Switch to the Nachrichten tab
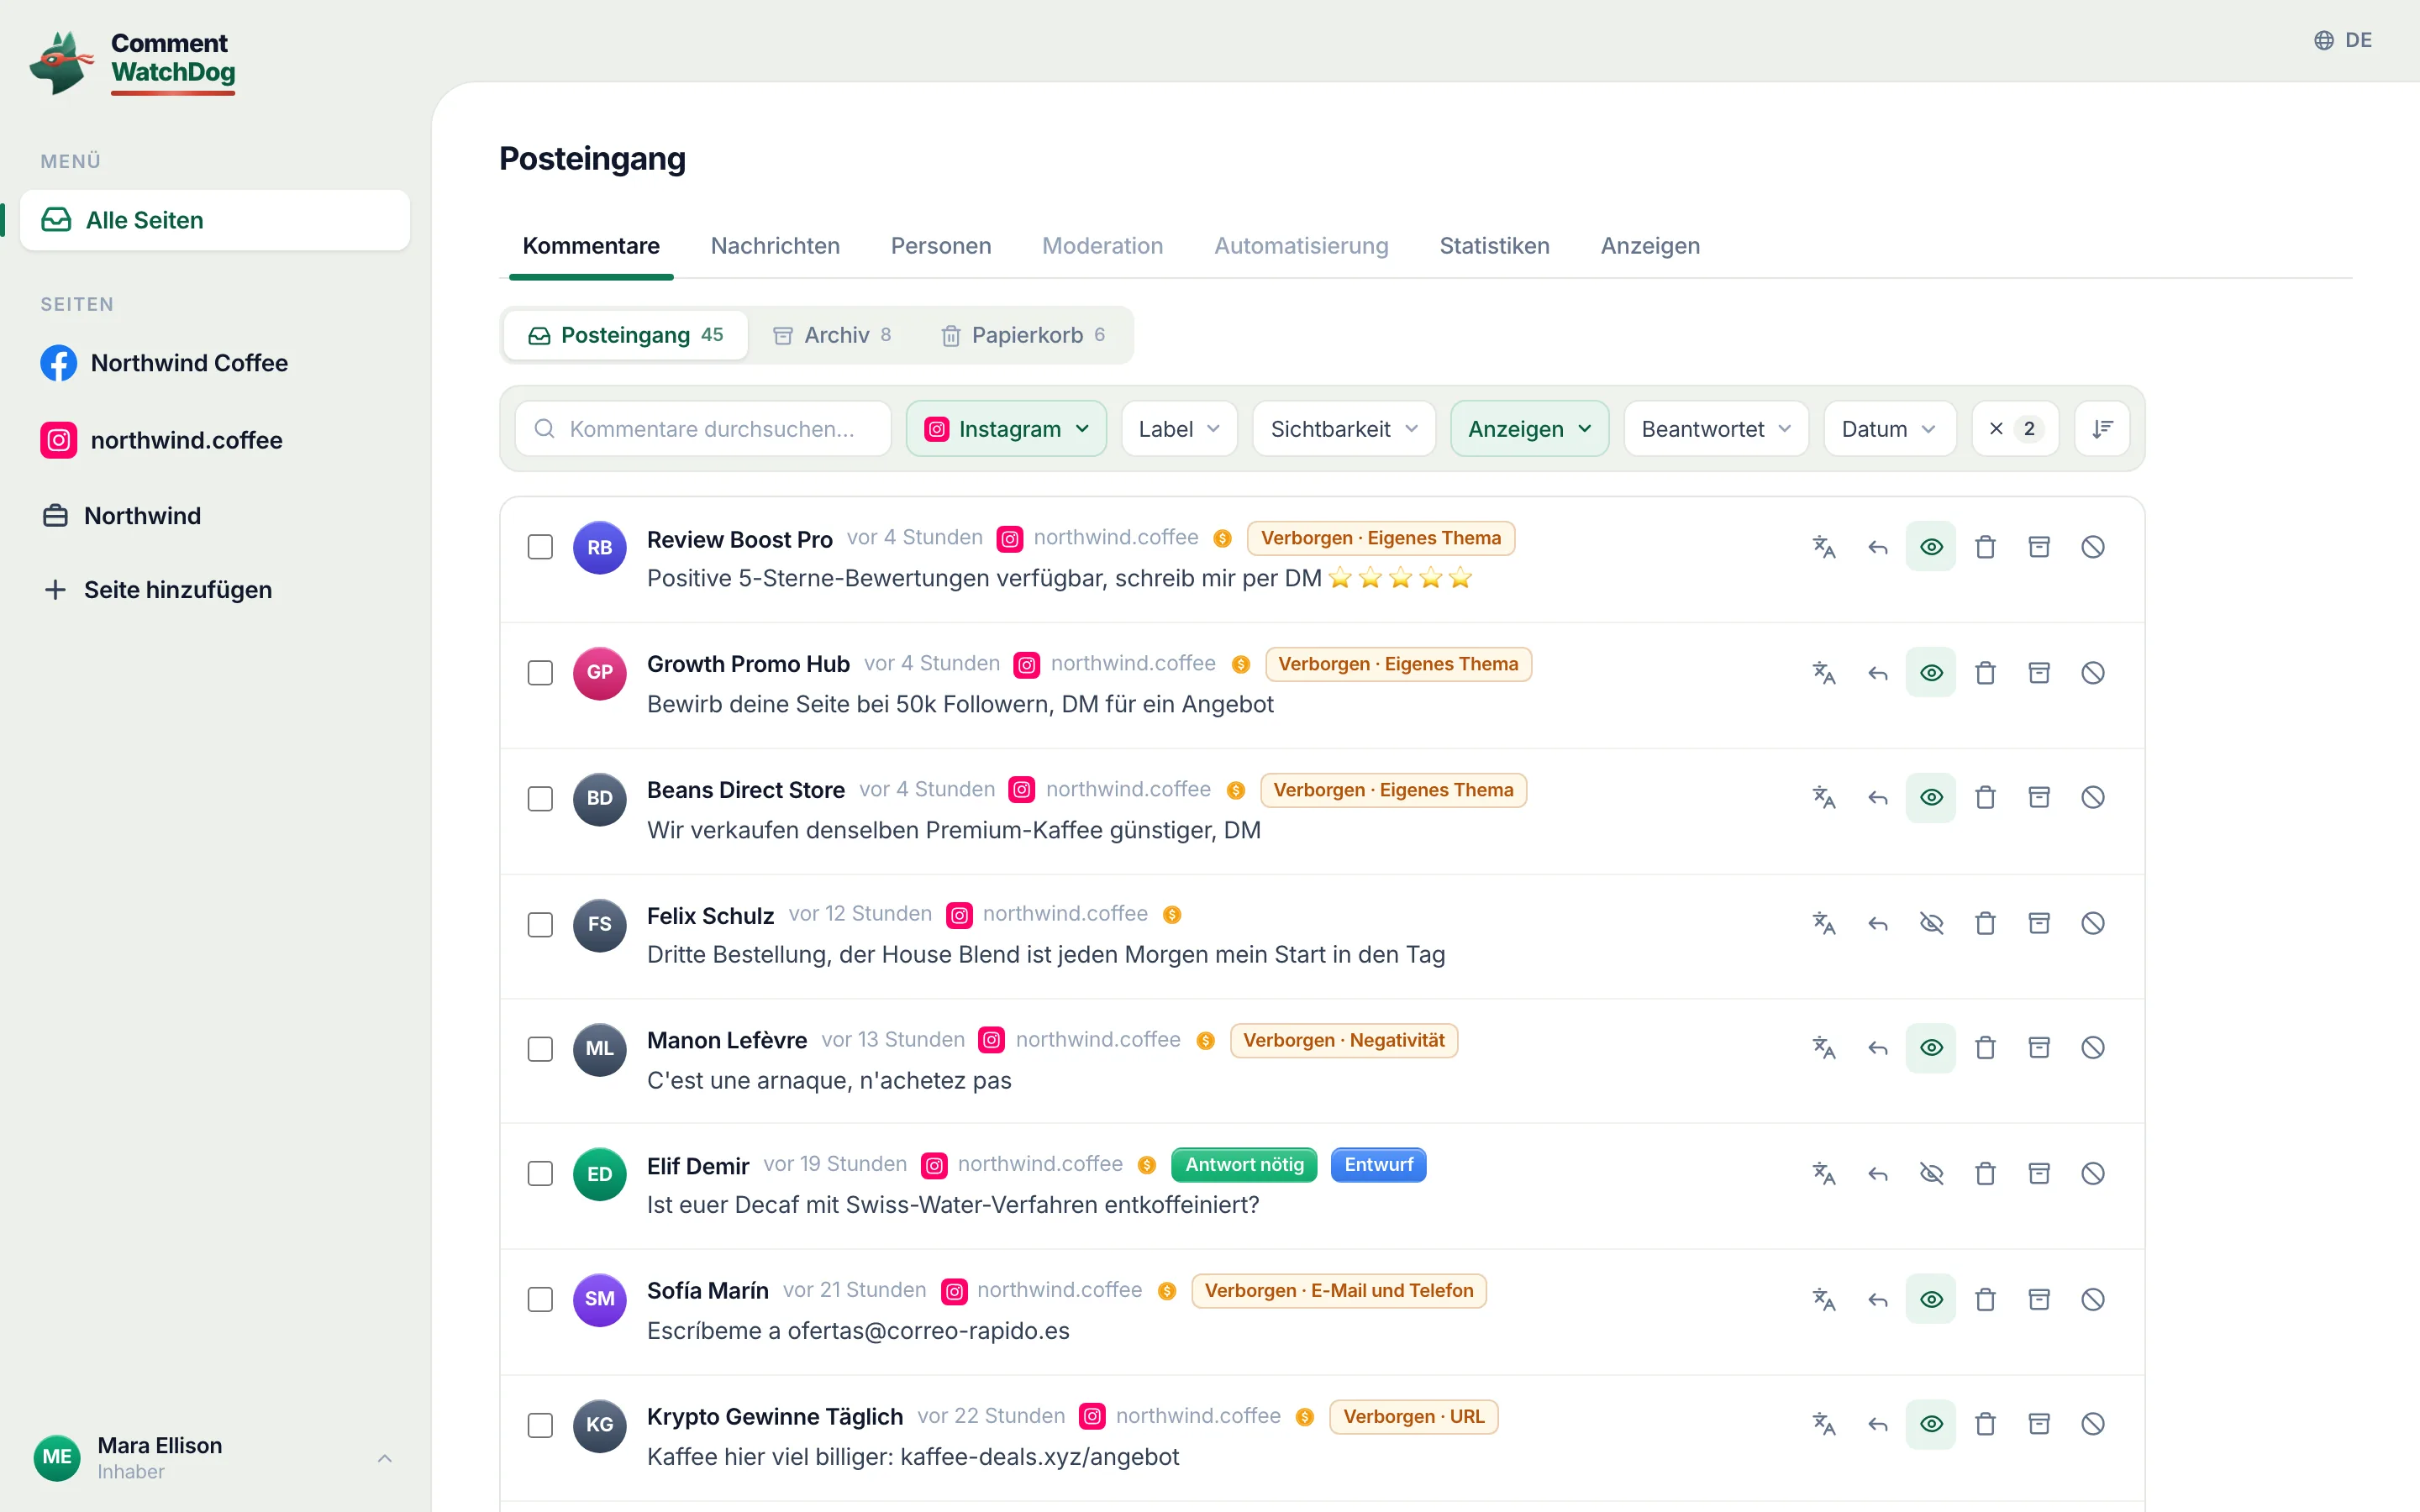Screen dimensions: 2420x1512 [775, 246]
